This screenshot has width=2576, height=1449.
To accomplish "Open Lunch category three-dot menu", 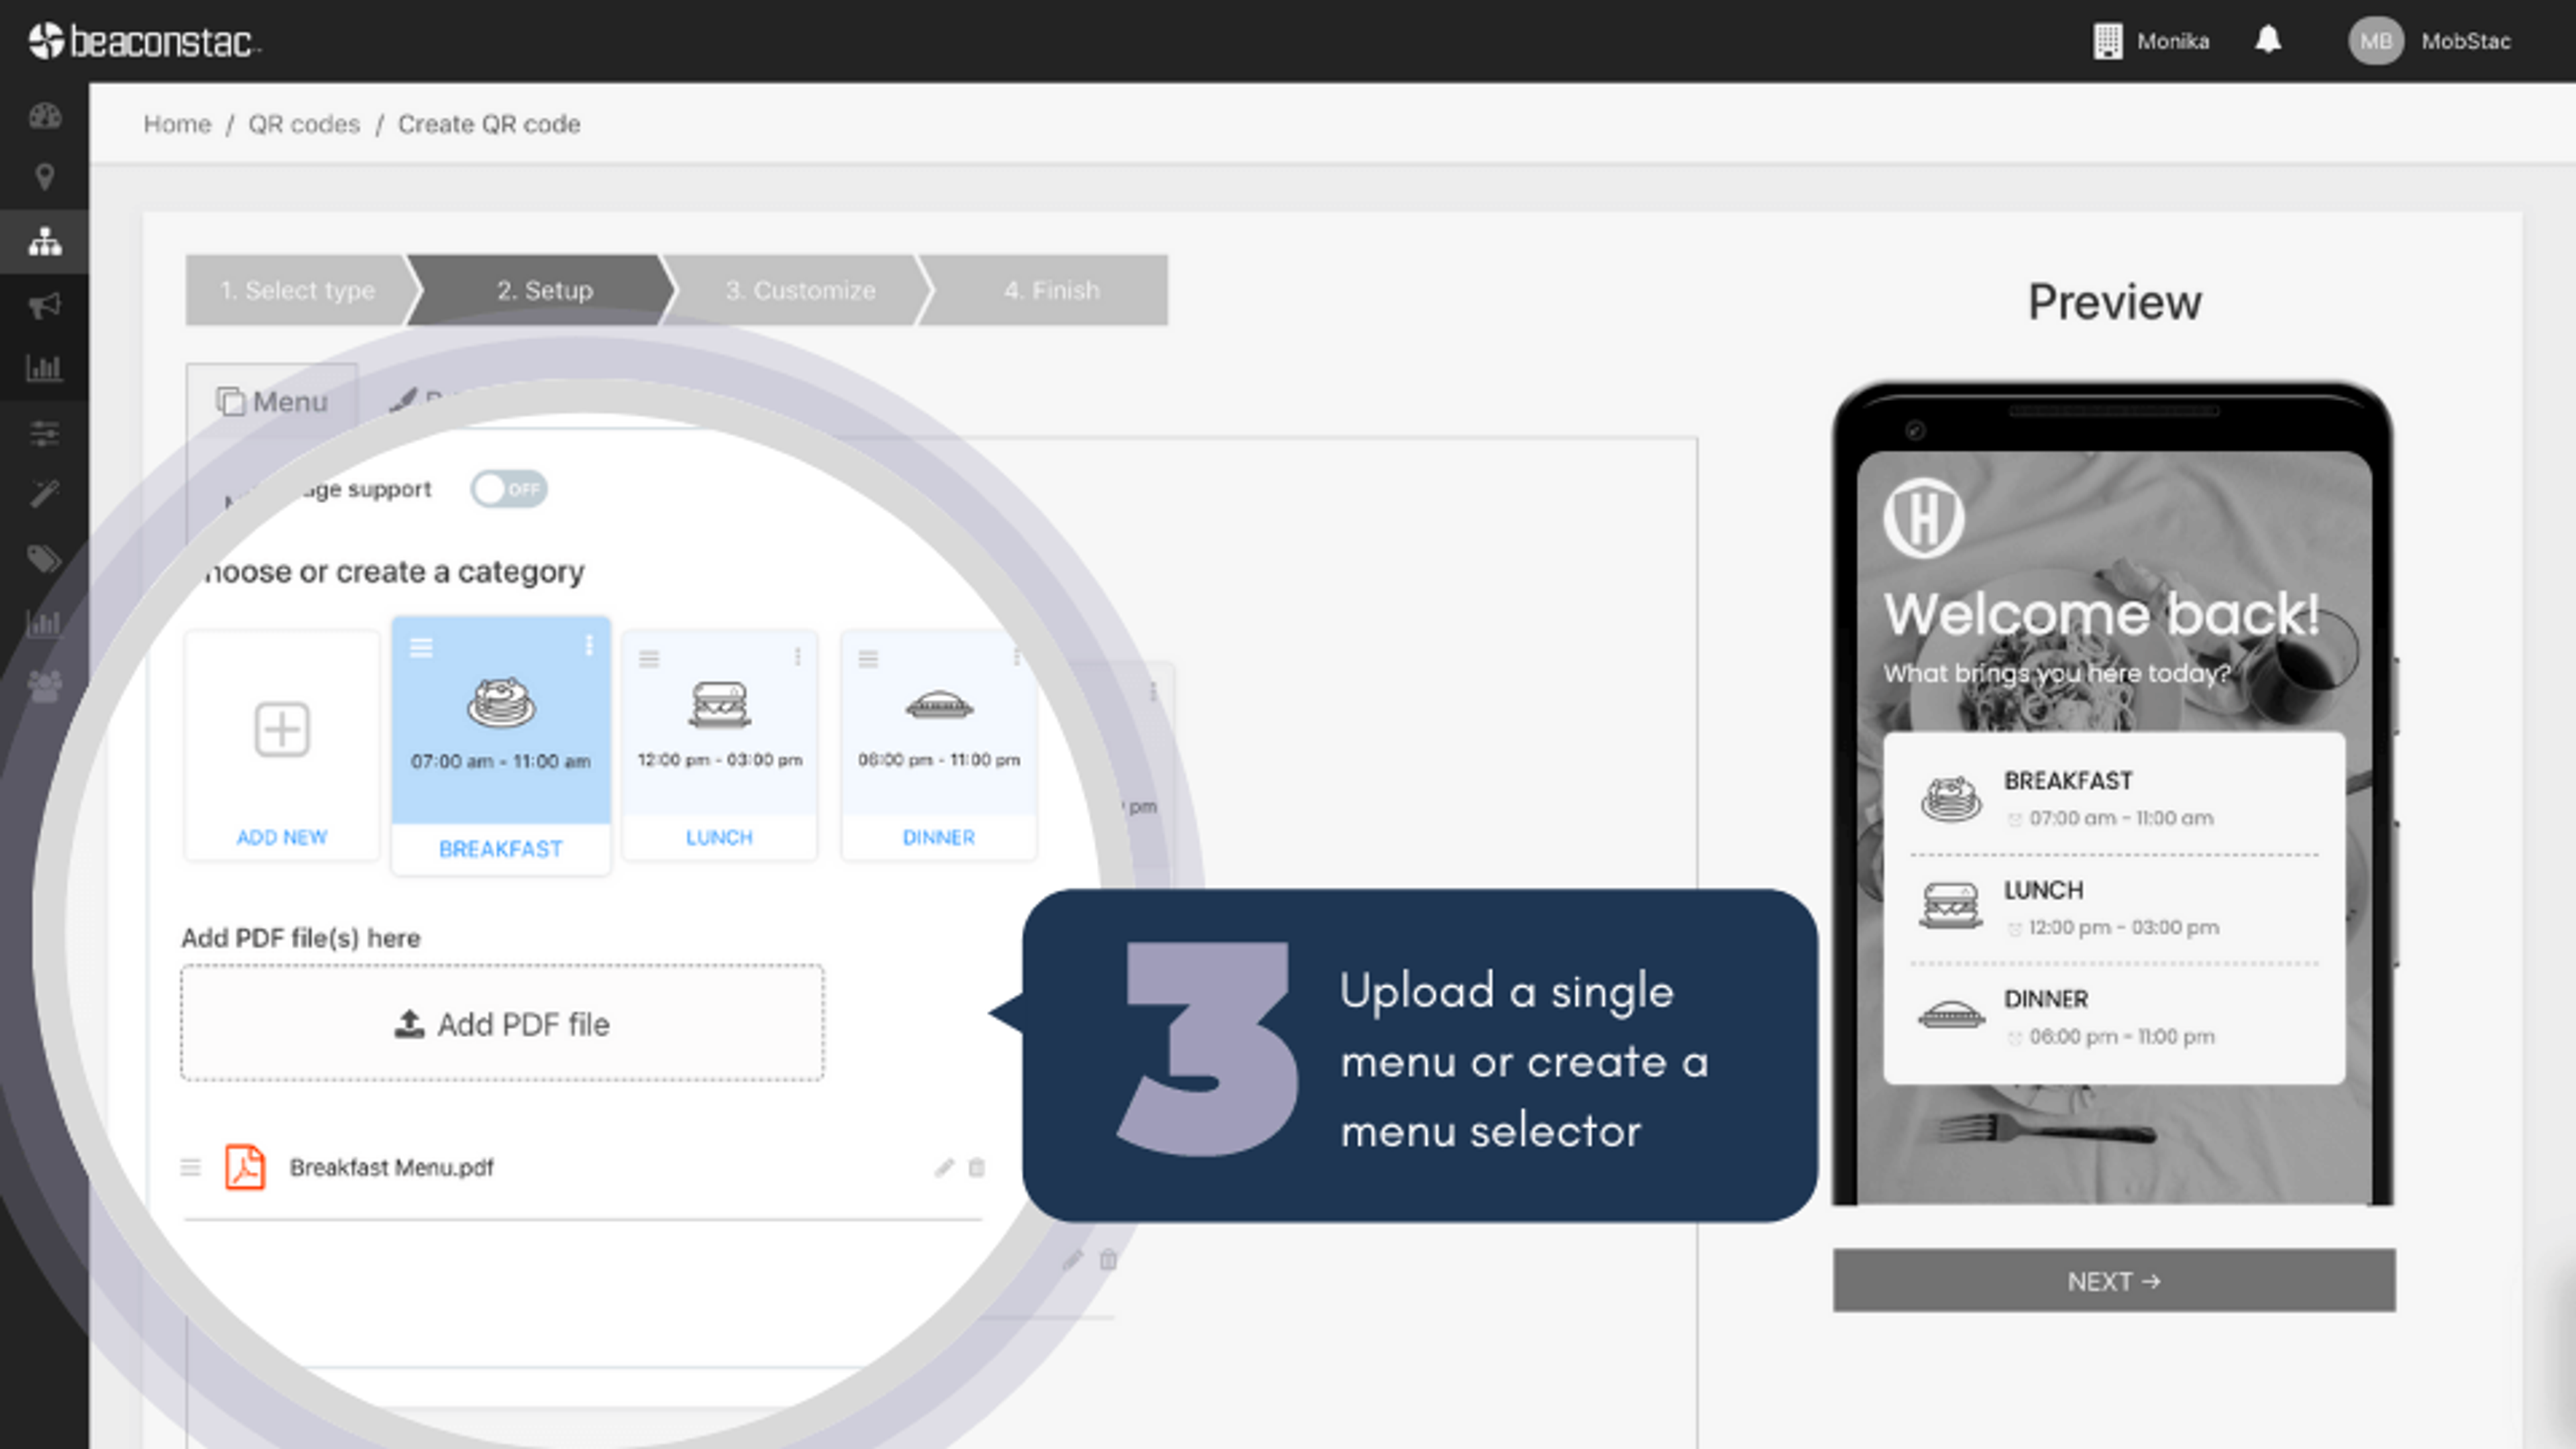I will [797, 657].
